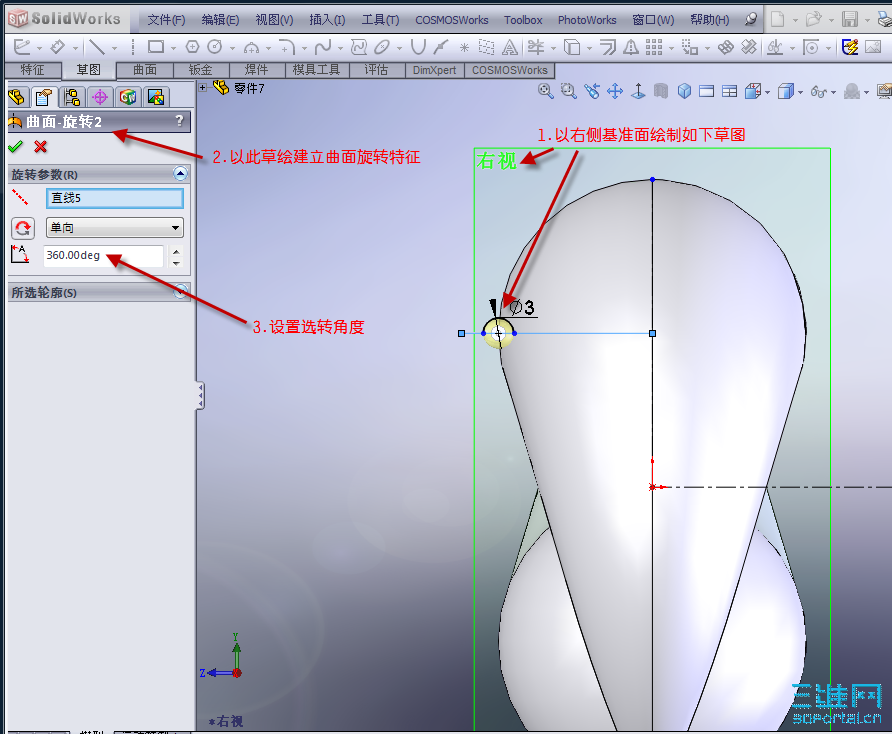Screen dimensions: 892x734
Task: Select the Parabola sketch tool
Action: [x=418, y=47]
